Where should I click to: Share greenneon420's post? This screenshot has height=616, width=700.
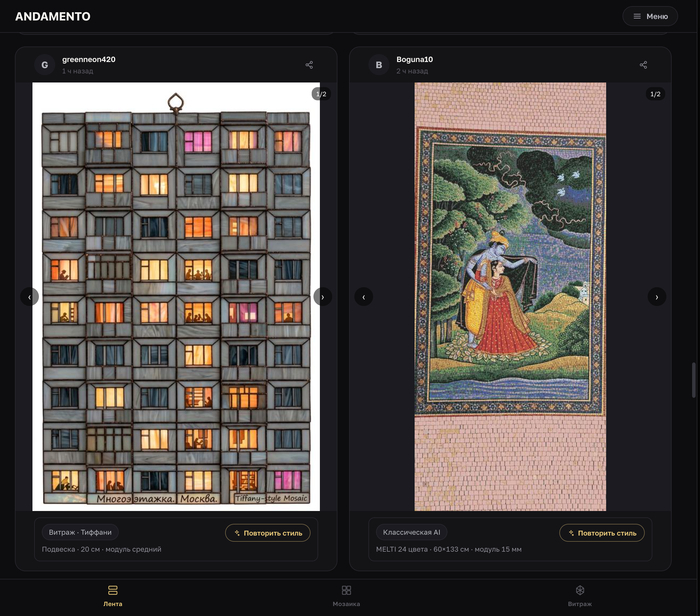pos(309,65)
